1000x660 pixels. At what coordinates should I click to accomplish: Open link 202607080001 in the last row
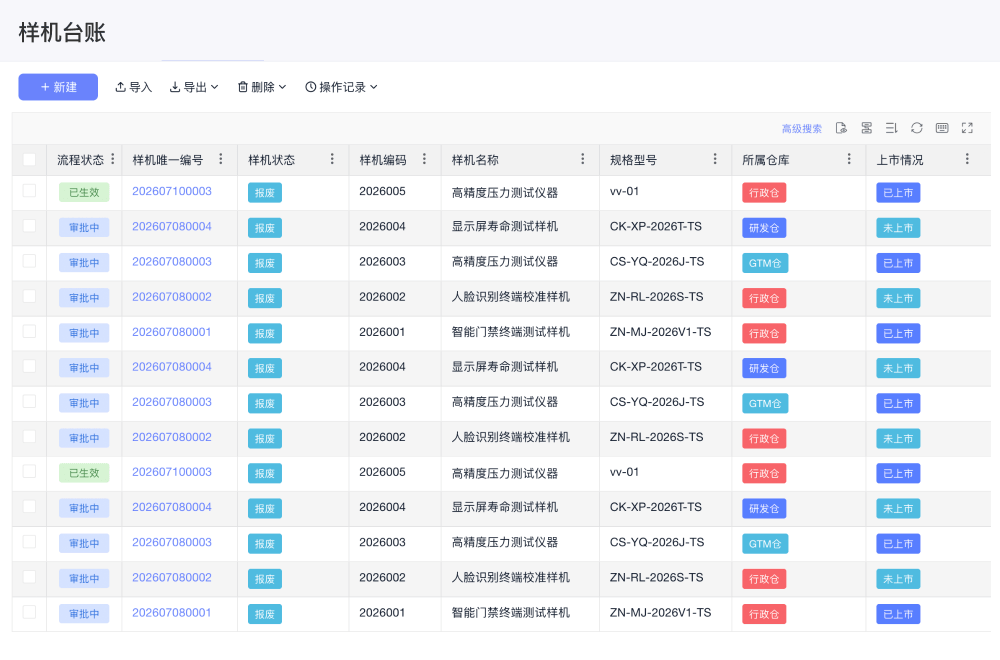click(x=172, y=613)
